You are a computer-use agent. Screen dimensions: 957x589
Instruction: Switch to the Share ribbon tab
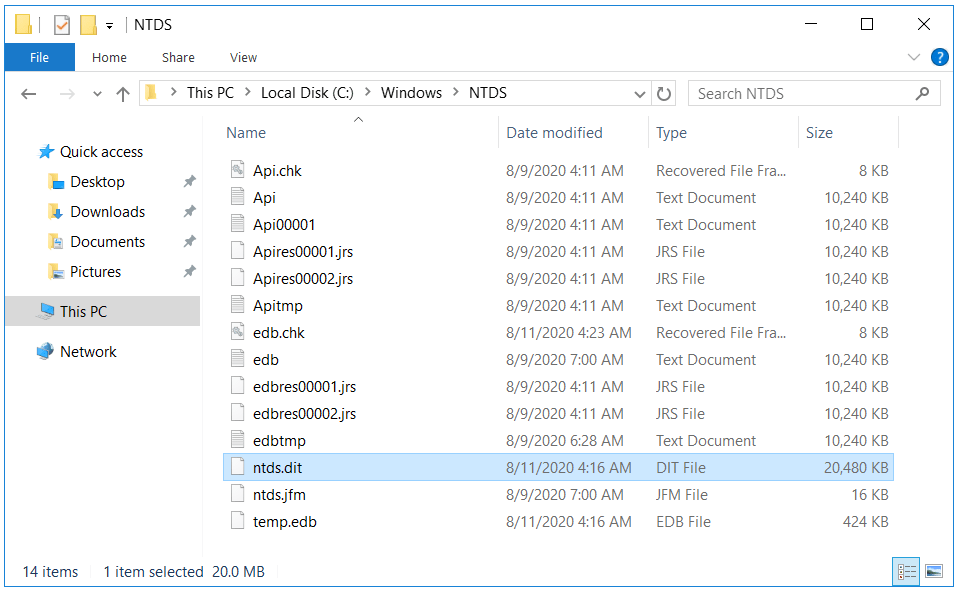coord(178,57)
